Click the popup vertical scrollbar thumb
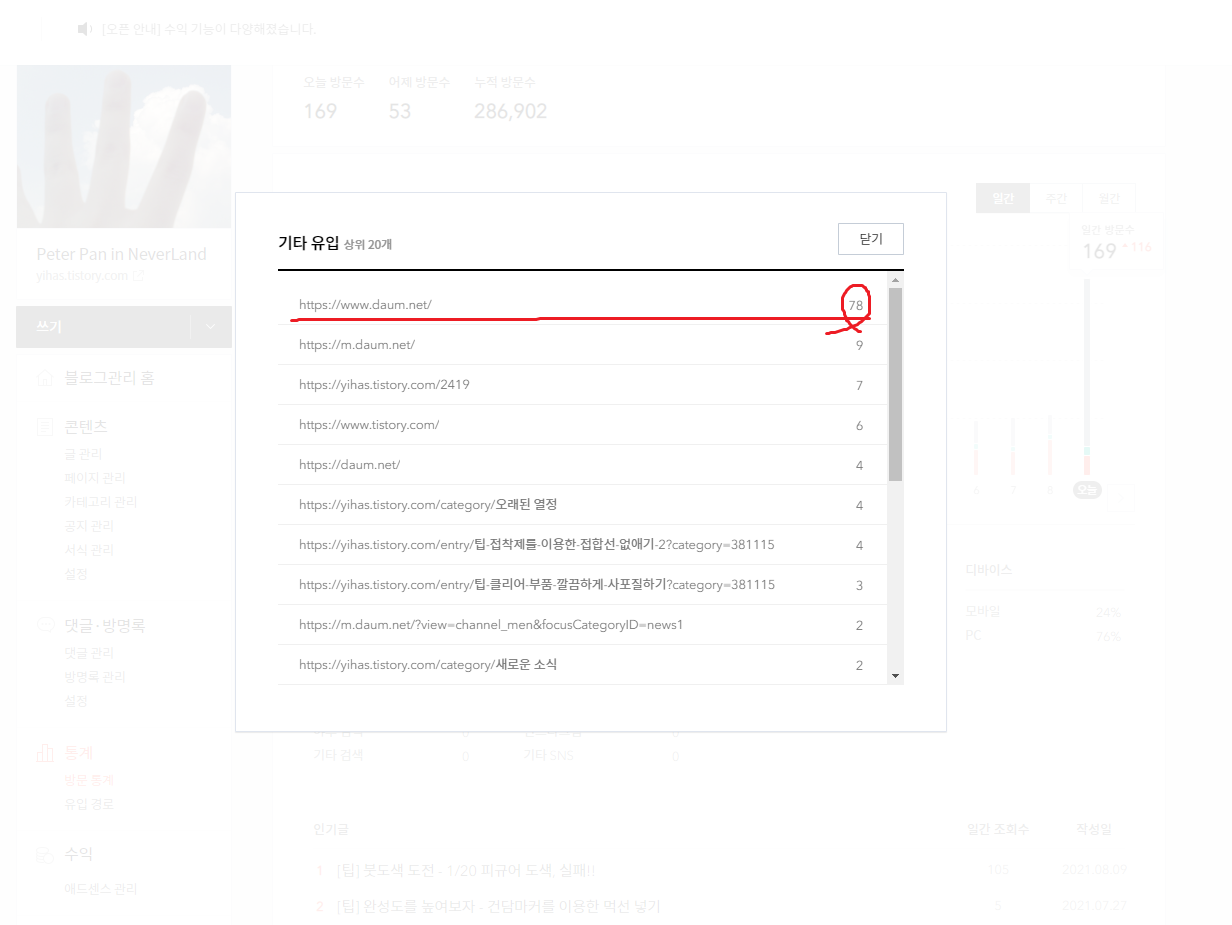 895,384
